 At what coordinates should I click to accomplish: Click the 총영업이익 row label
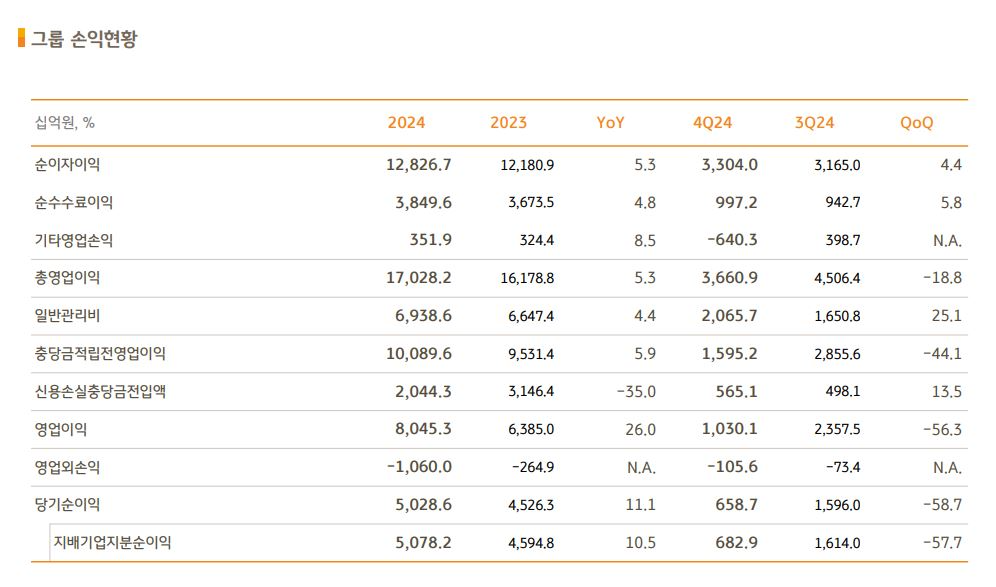pos(67,278)
